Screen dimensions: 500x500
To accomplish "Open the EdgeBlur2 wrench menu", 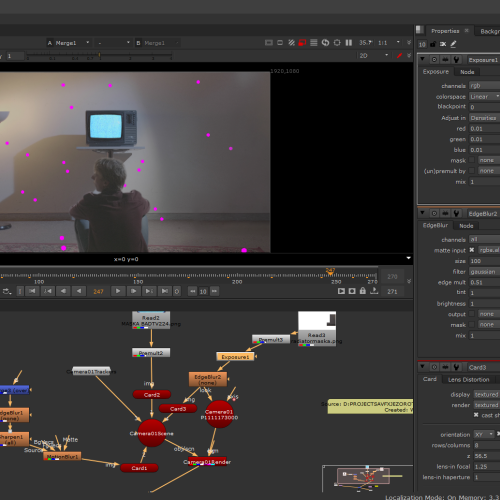I will pos(456,213).
